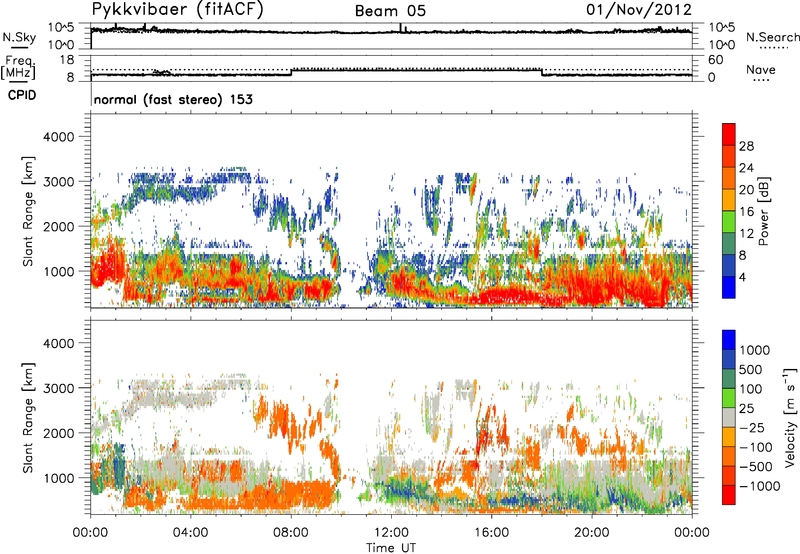Click the '-25' velocity scale label
Screen dimensions: 800x554
(754, 427)
